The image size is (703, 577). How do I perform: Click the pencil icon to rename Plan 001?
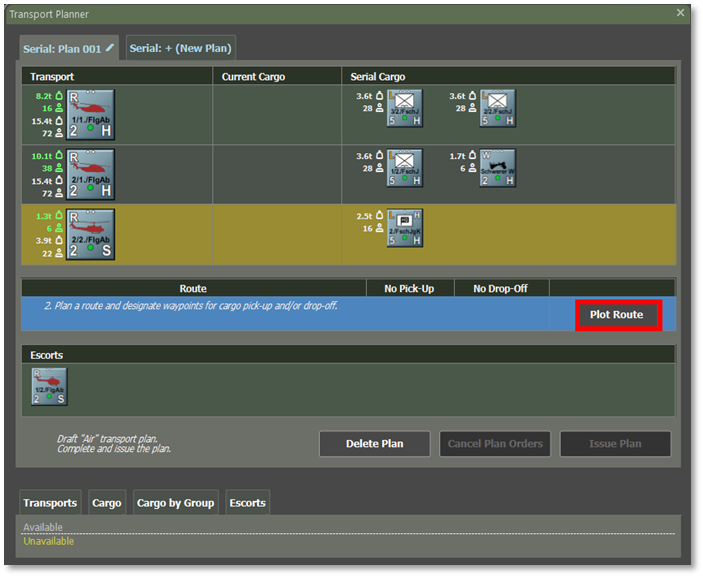[x=110, y=48]
